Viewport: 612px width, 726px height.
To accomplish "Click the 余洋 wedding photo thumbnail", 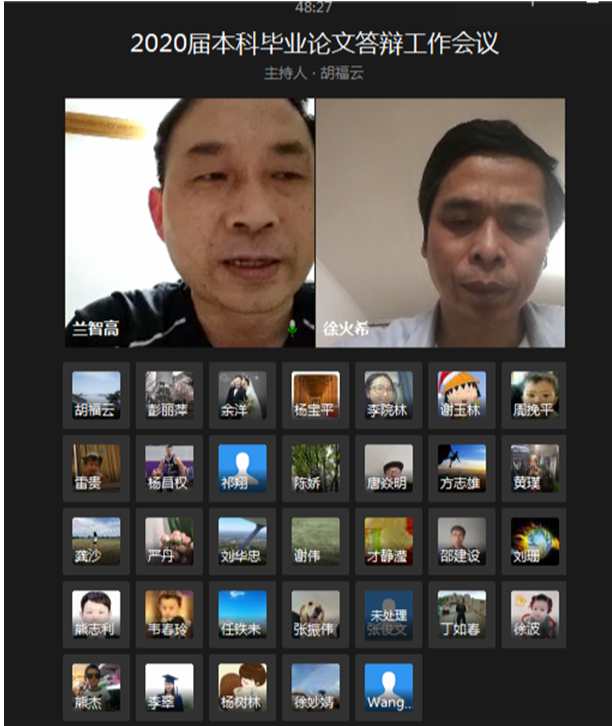I will pos(242,395).
